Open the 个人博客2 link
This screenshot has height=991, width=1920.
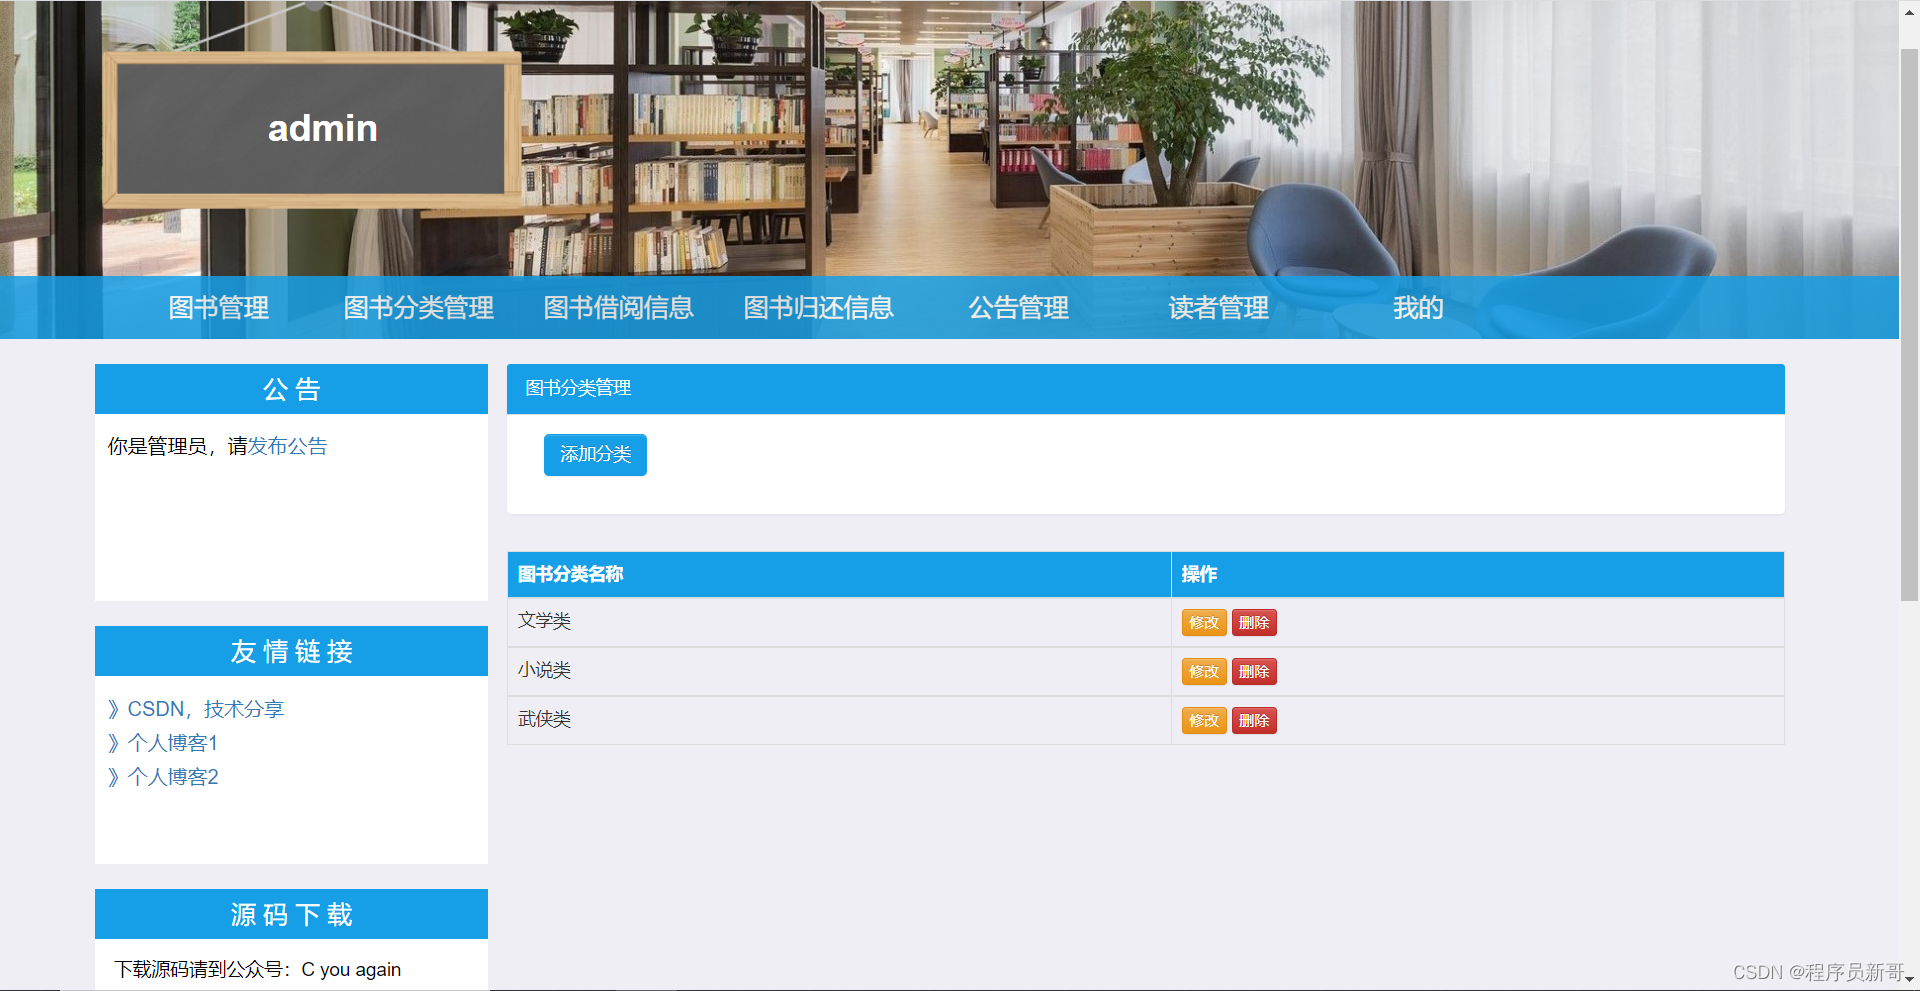click(172, 777)
